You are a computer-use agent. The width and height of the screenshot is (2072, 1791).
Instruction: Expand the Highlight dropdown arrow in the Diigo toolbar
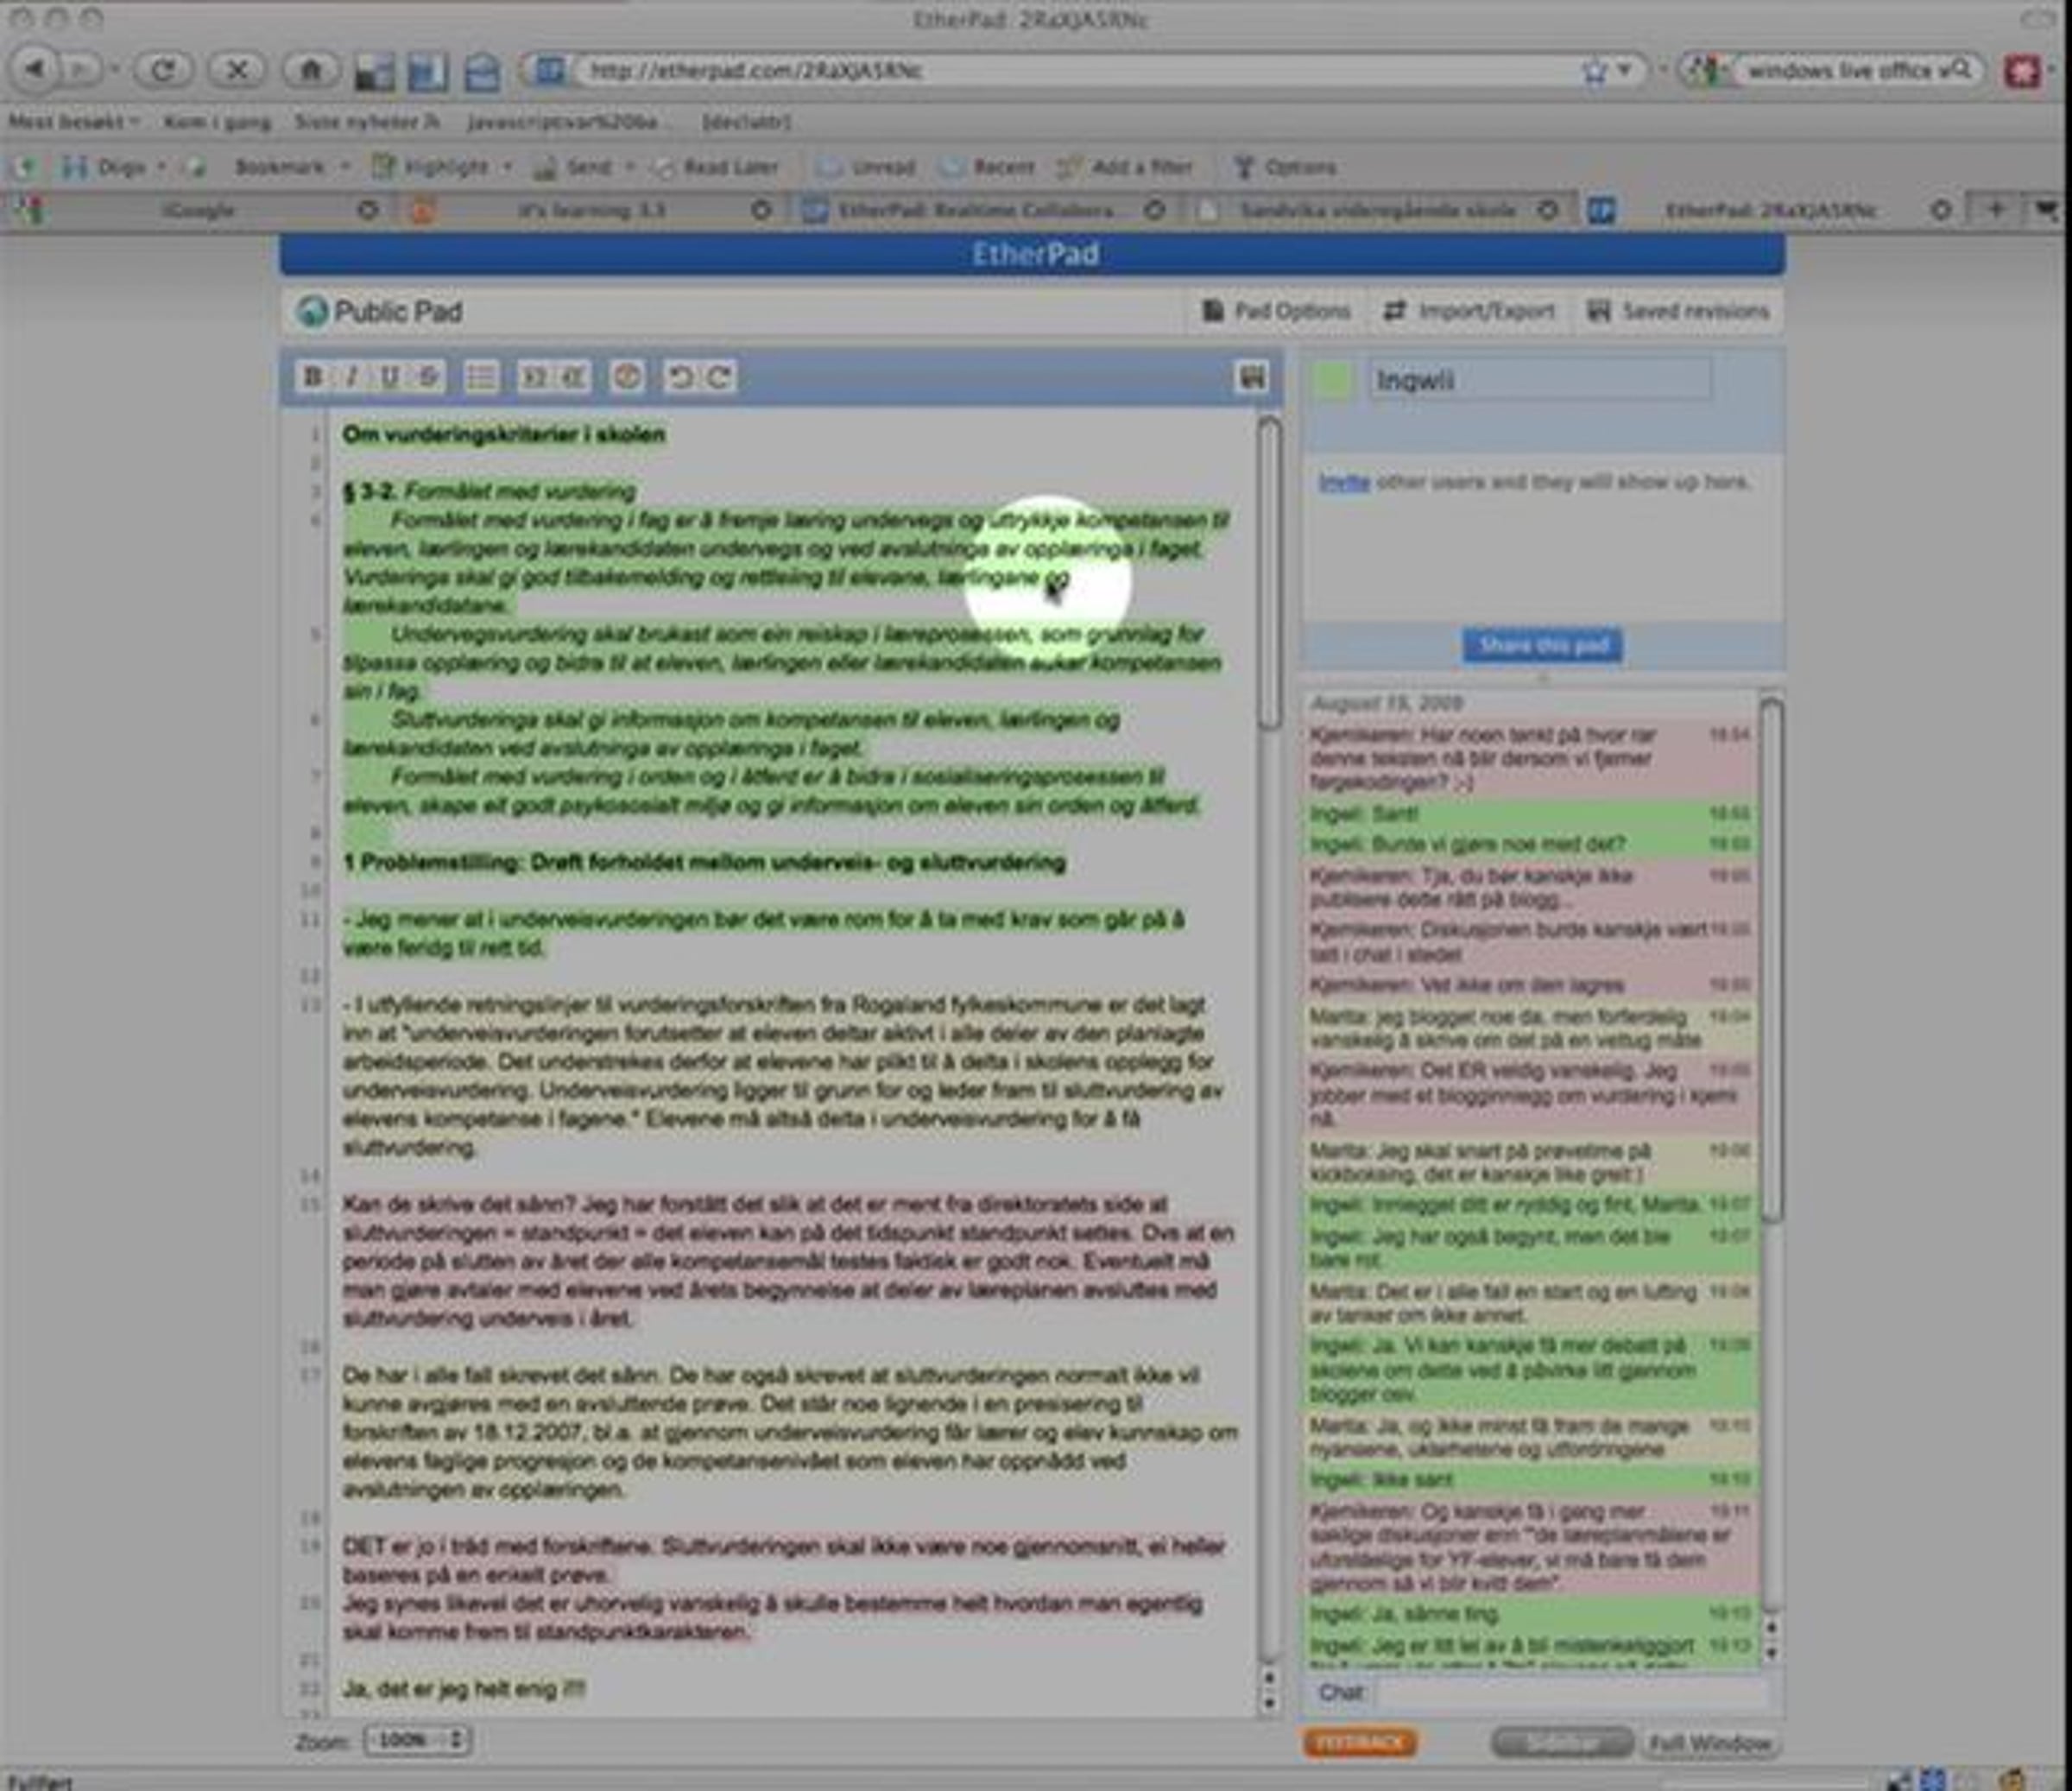[x=507, y=167]
